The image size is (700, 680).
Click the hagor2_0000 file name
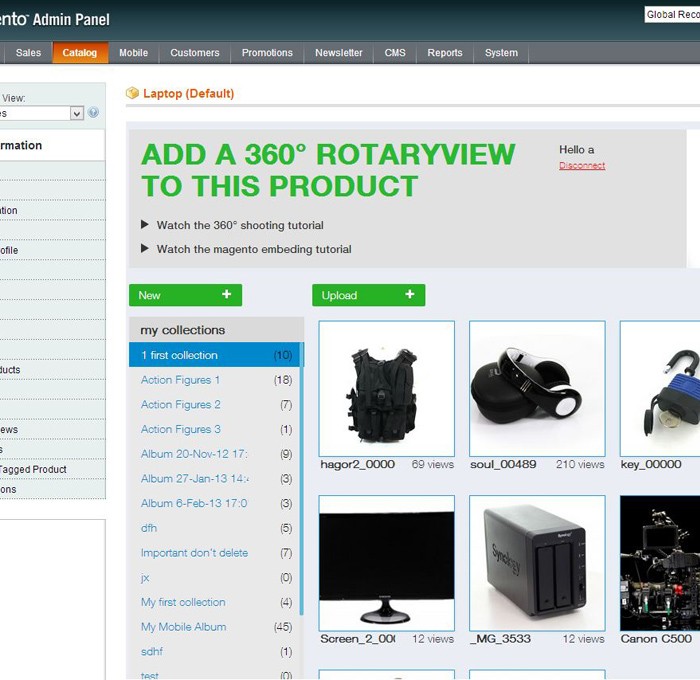[x=358, y=464]
